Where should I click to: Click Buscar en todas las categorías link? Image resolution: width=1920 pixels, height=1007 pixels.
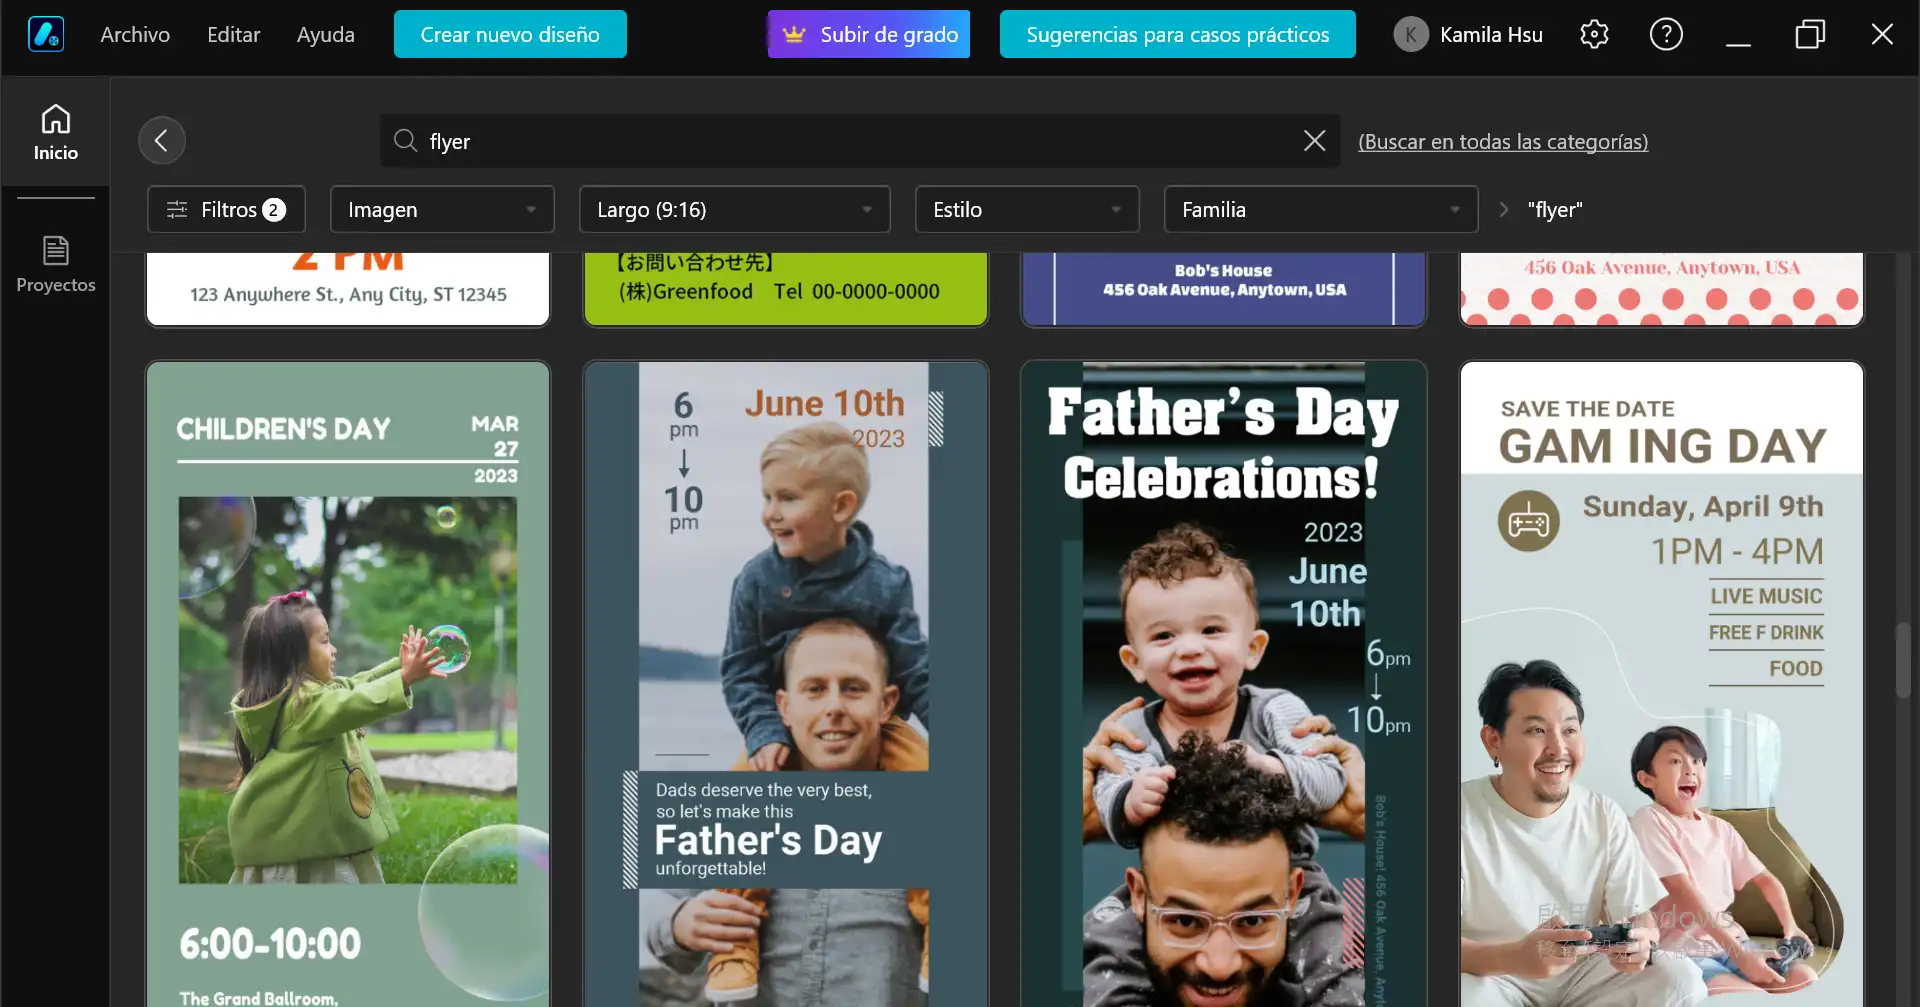1503,142
